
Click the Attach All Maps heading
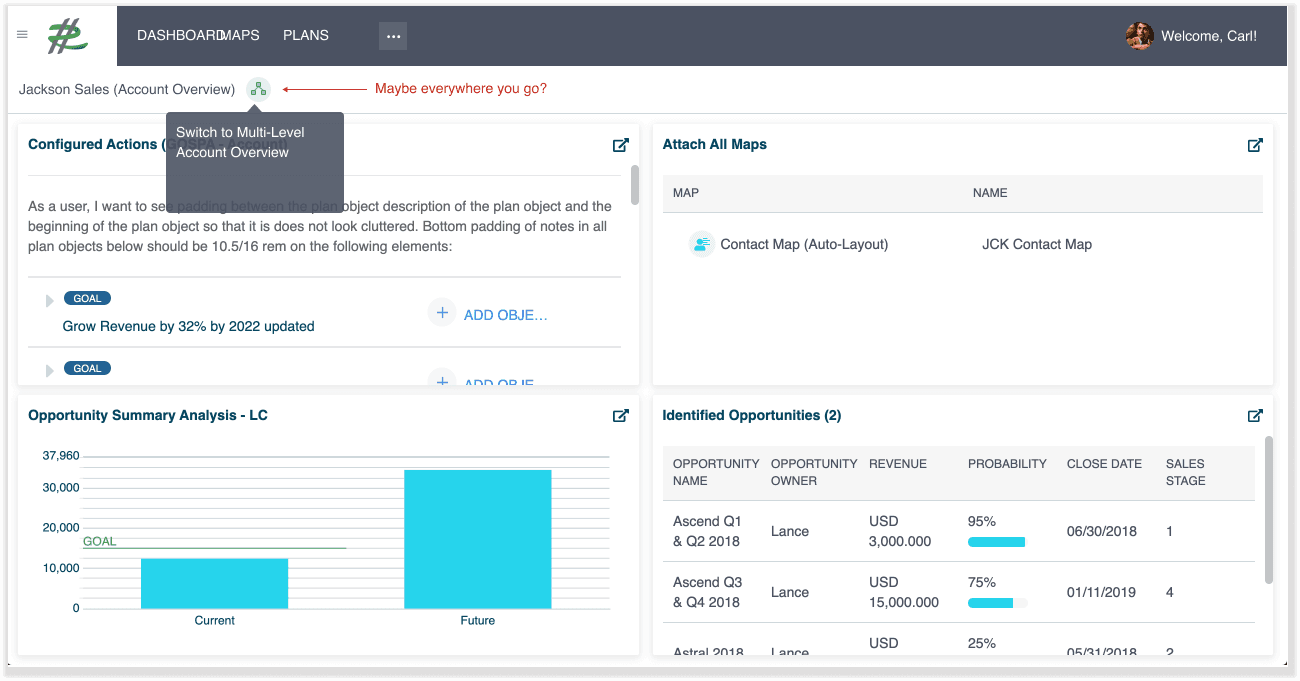(715, 144)
